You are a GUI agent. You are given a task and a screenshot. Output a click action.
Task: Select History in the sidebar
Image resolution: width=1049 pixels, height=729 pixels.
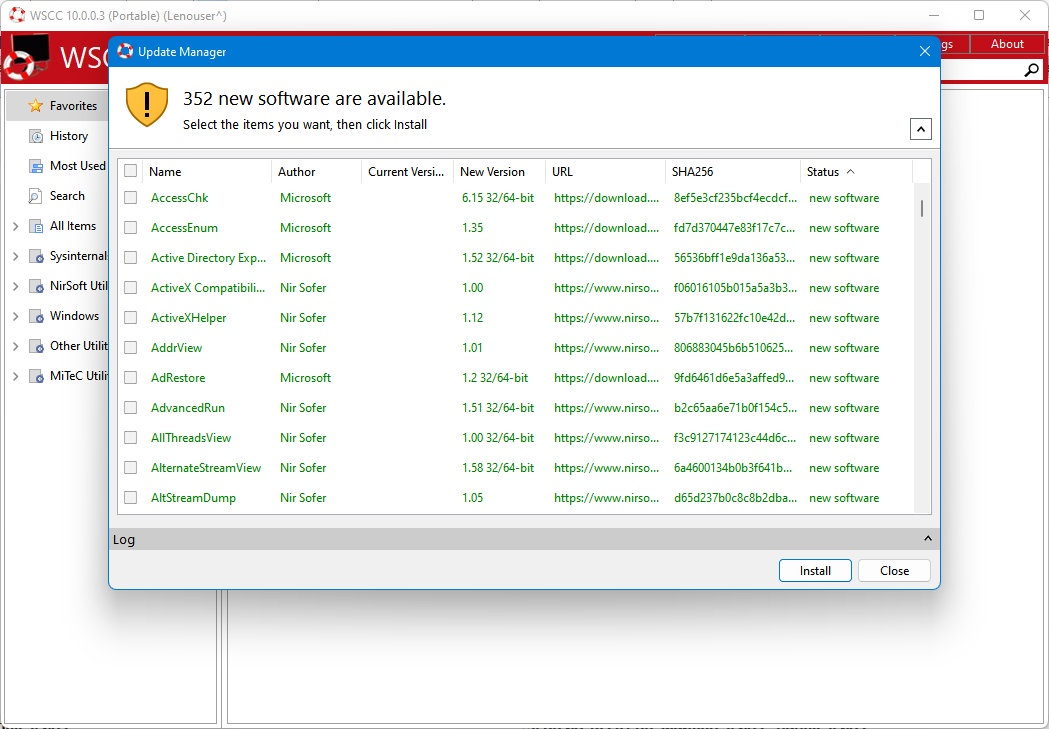58,136
